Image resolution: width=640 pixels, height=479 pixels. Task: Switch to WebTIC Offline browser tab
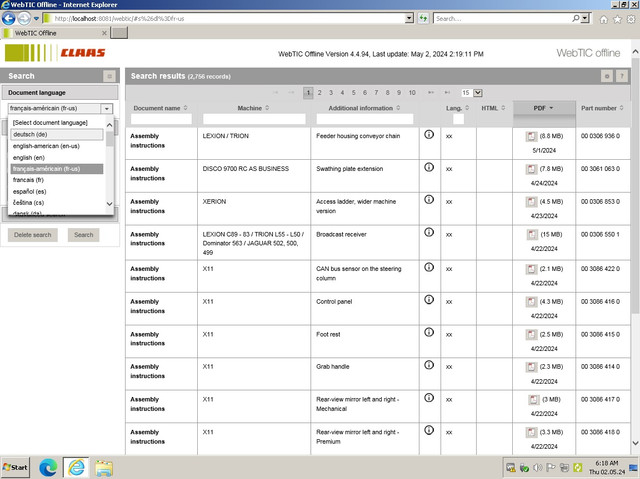[56, 33]
